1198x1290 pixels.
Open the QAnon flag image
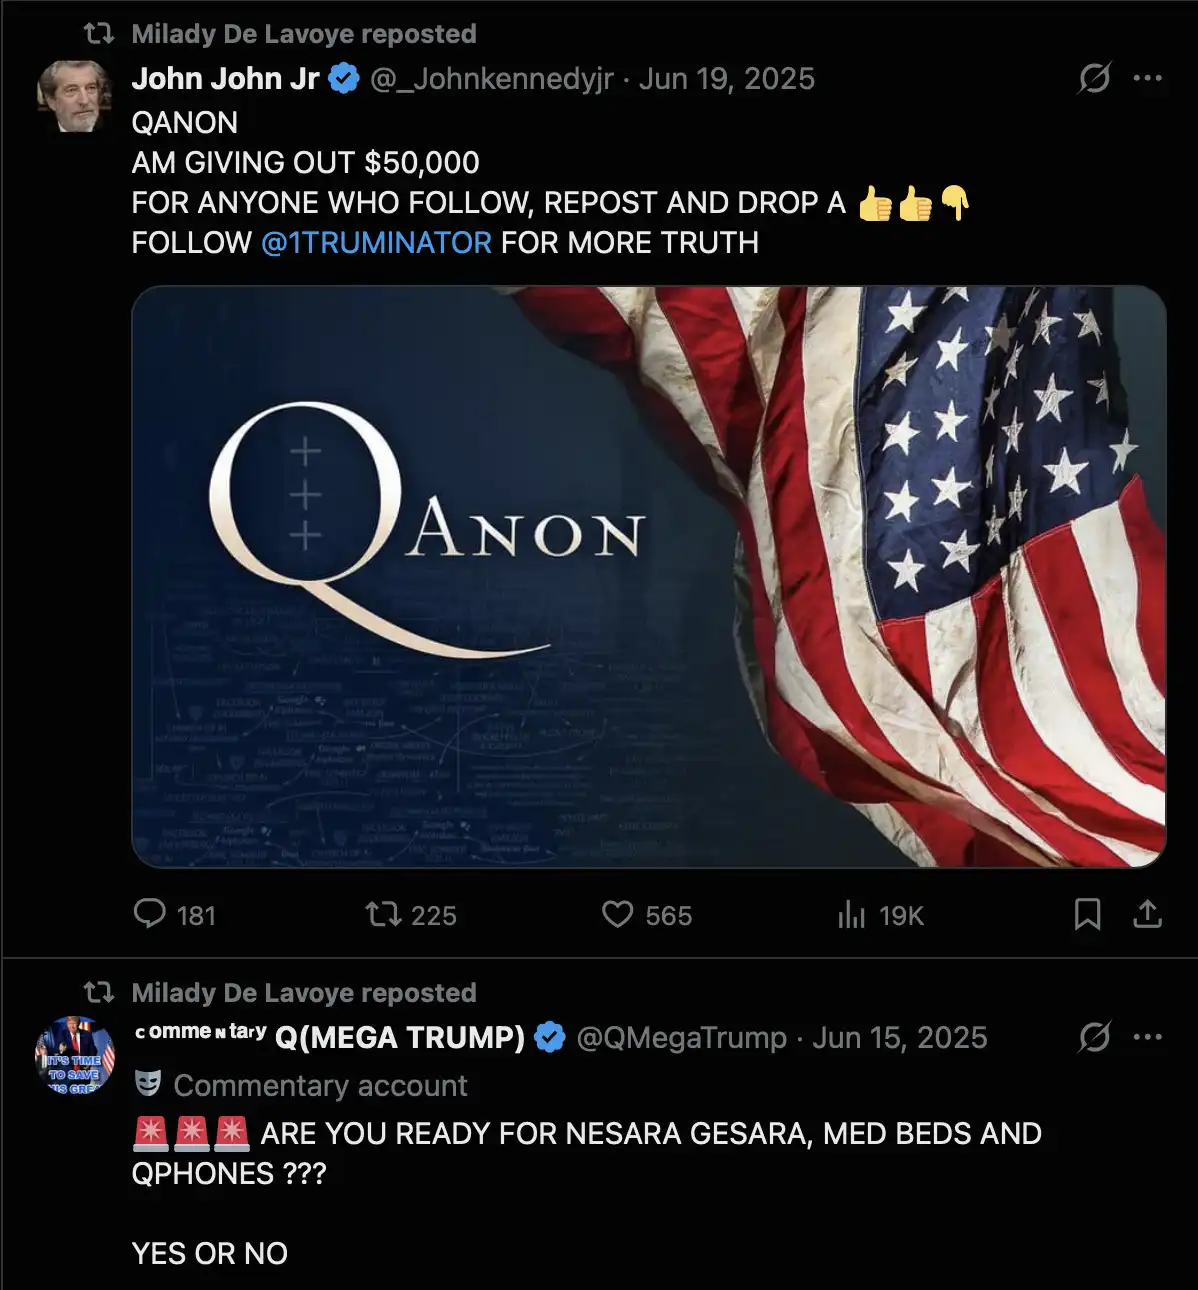coord(648,576)
